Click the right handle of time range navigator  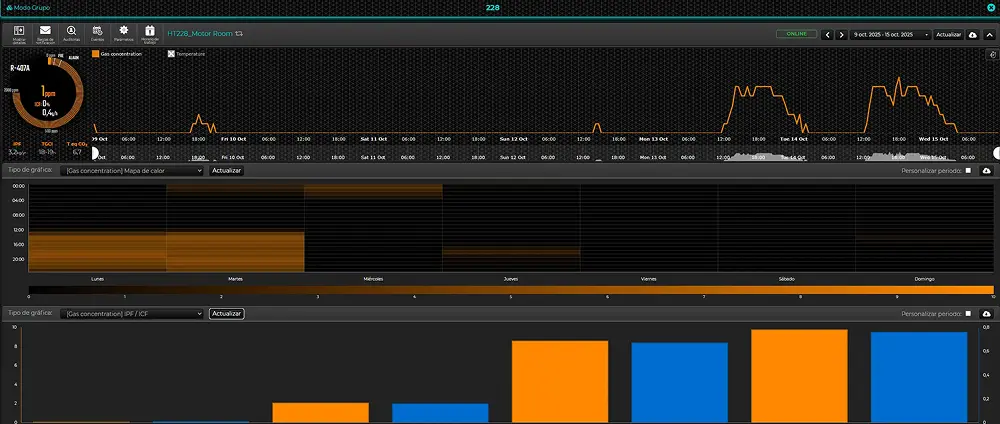click(997, 153)
